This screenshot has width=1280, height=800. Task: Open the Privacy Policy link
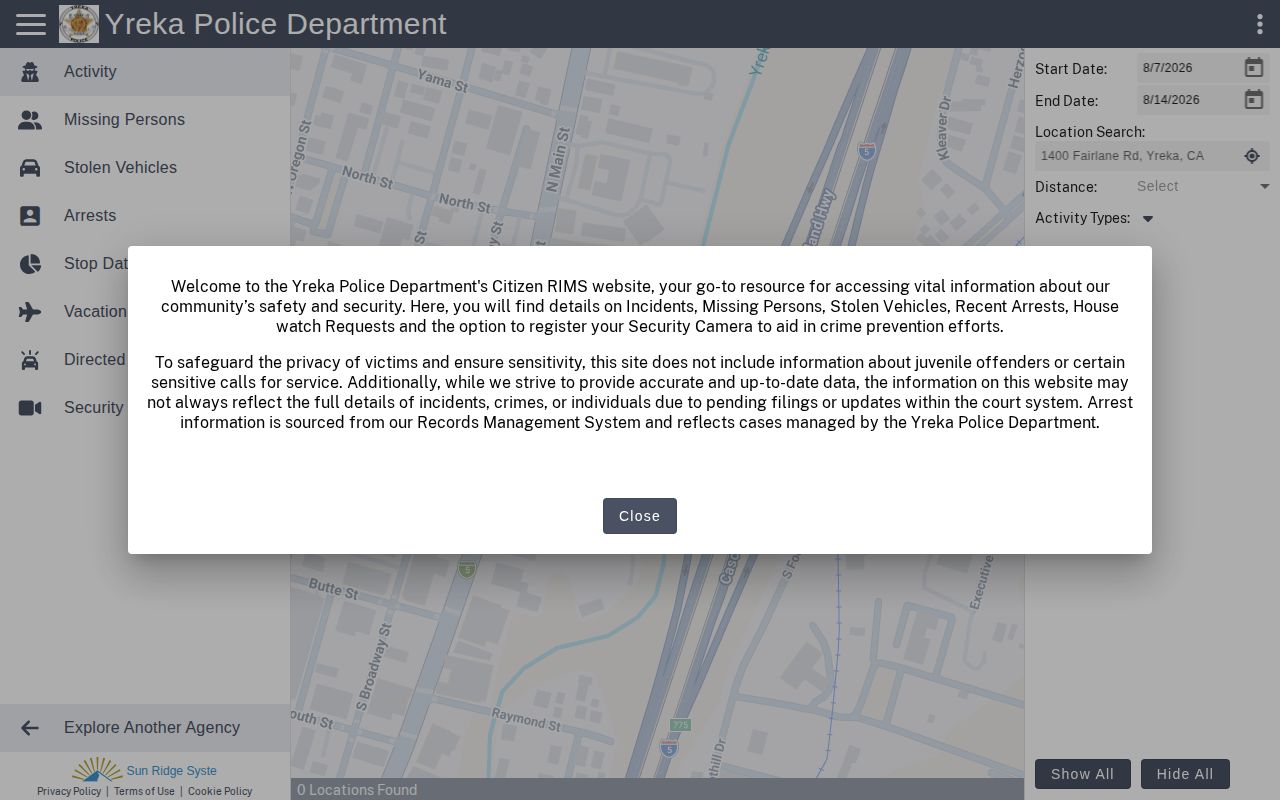pyautogui.click(x=69, y=791)
